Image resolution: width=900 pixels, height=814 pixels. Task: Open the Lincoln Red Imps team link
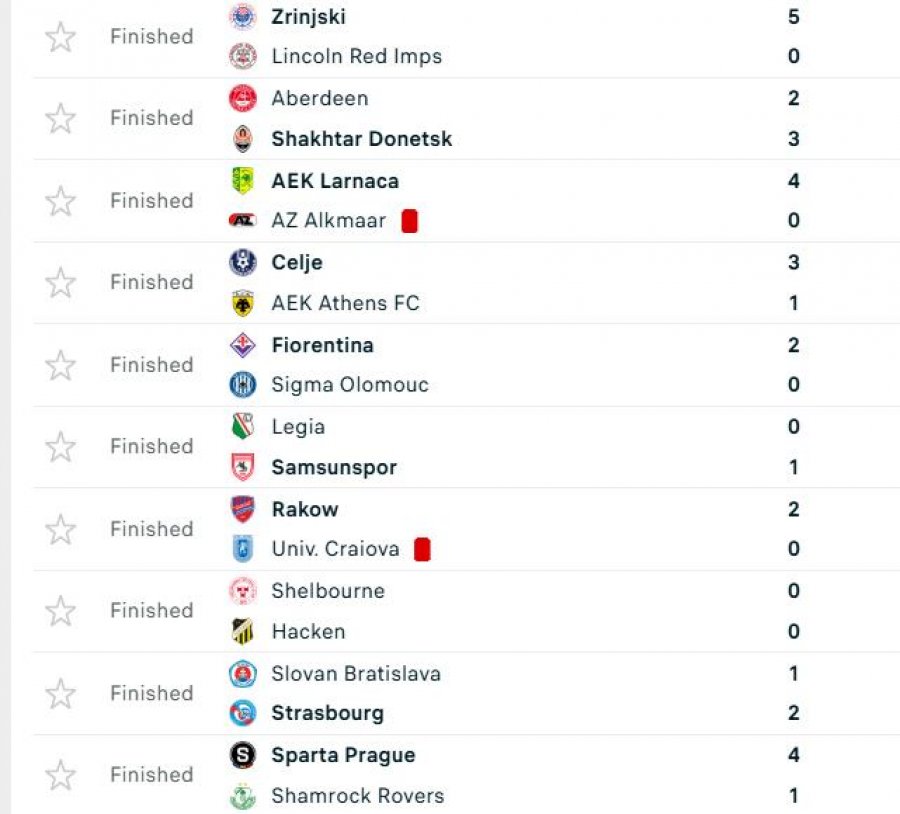356,56
